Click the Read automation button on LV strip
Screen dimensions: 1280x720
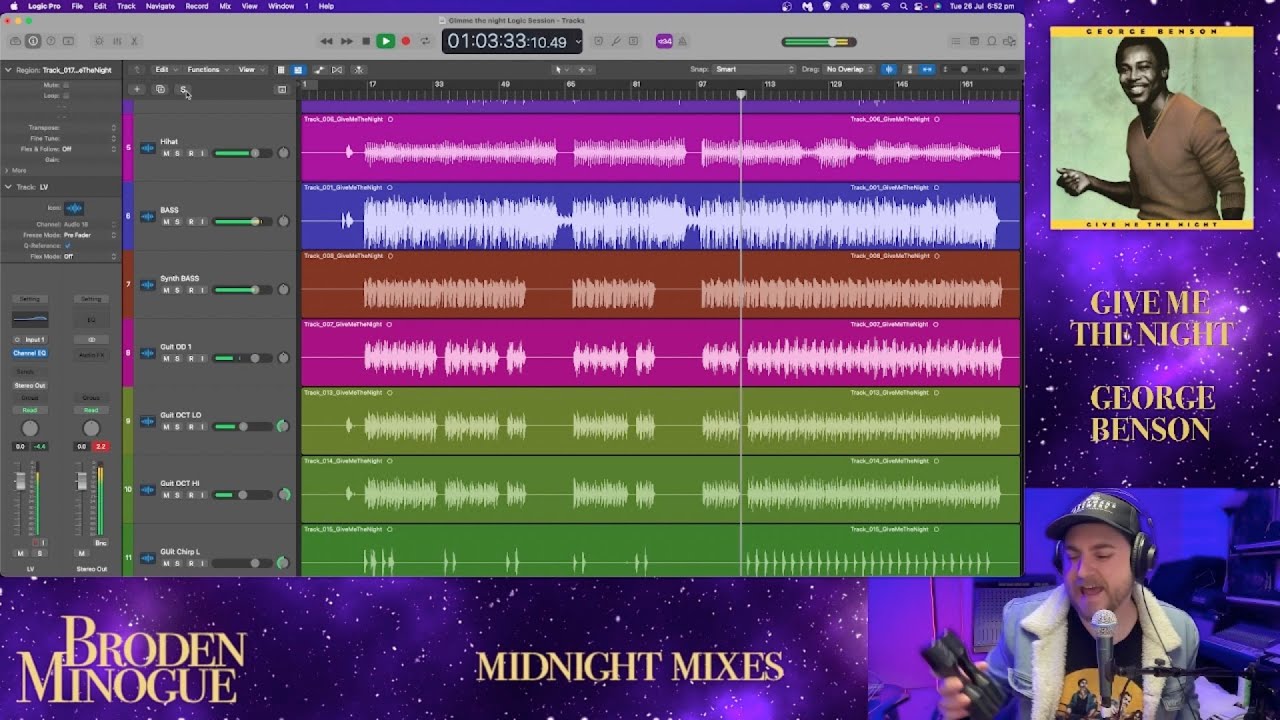(30, 410)
